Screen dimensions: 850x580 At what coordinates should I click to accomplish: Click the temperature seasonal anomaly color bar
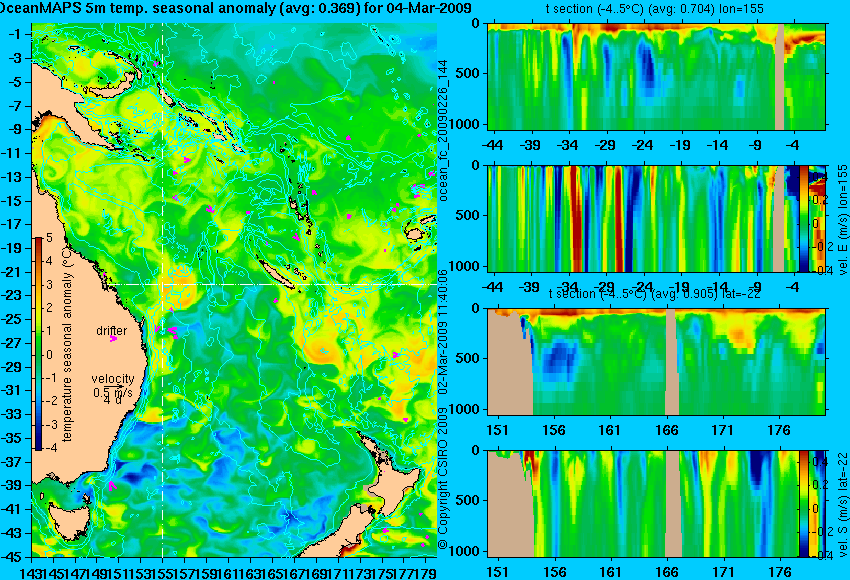(x=38, y=344)
